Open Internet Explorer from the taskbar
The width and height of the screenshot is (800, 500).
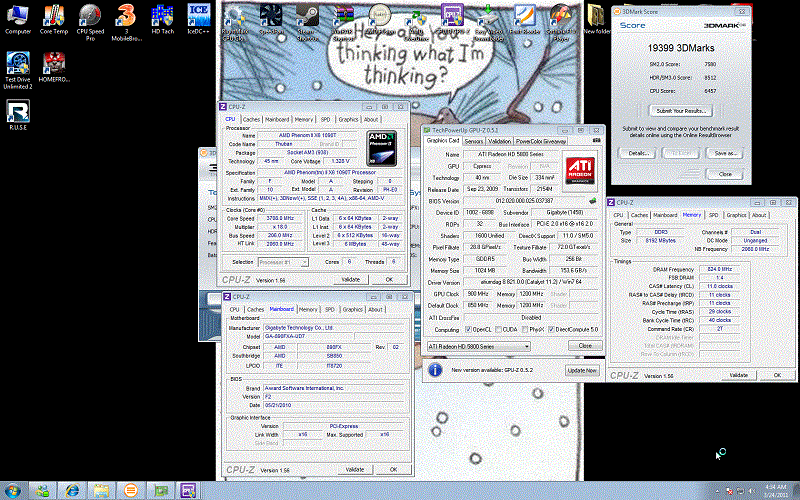pos(72,491)
